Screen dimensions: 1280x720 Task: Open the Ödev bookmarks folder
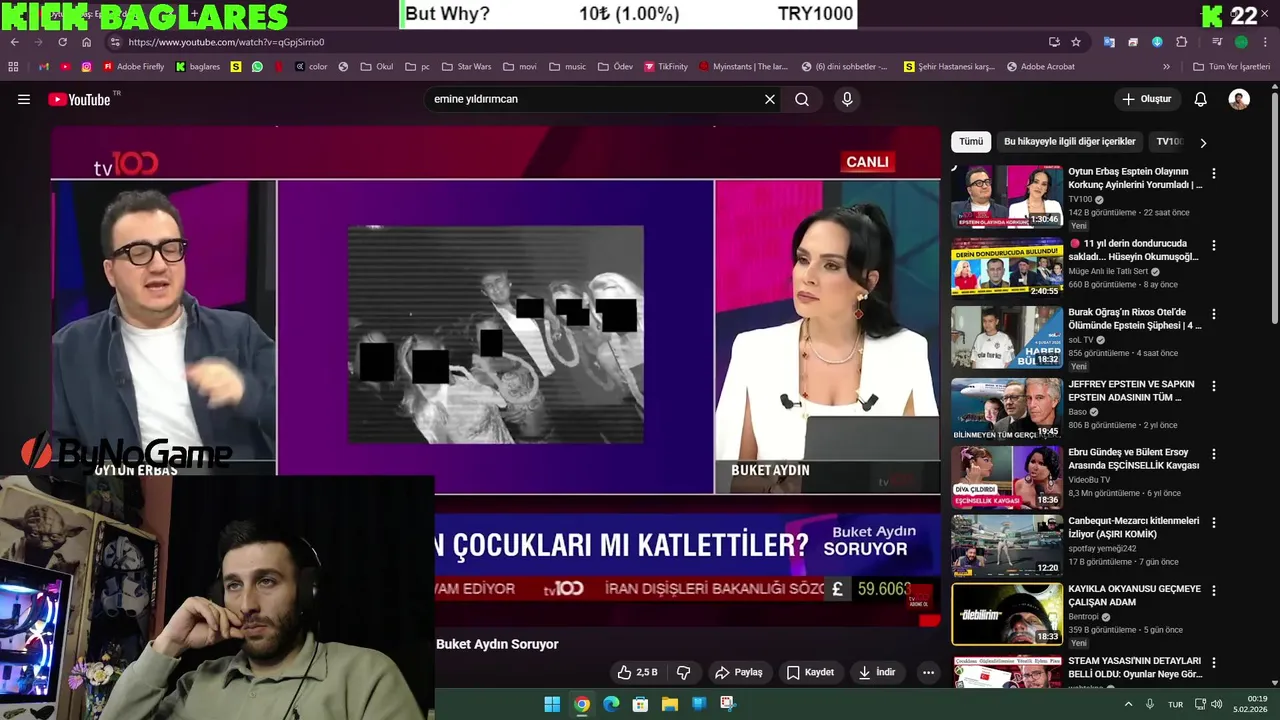pyautogui.click(x=615, y=67)
